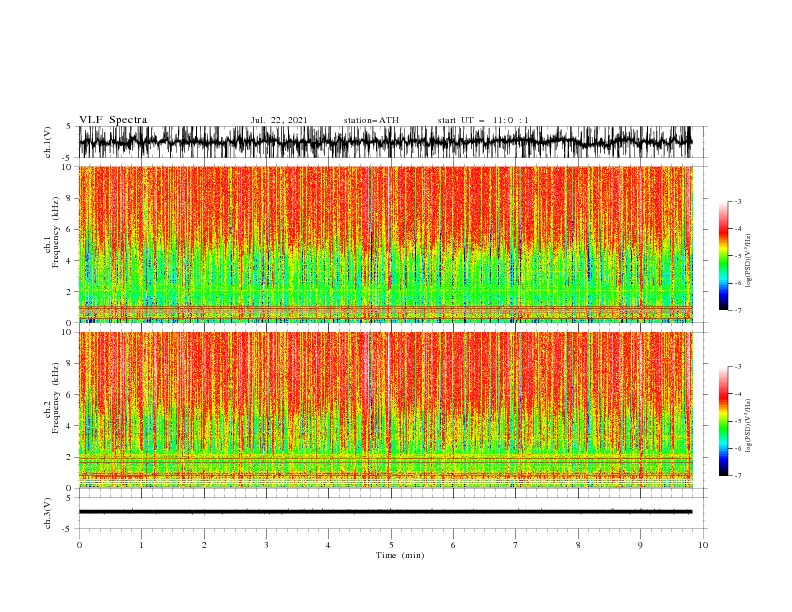
Task: Click the upper colorbar log(PSD) label
Action: 749,261
